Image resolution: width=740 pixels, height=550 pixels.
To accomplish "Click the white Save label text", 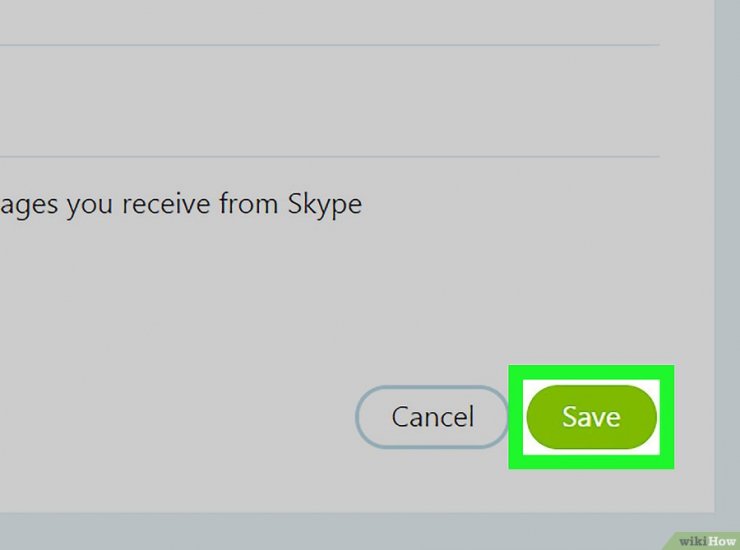I will (x=591, y=417).
